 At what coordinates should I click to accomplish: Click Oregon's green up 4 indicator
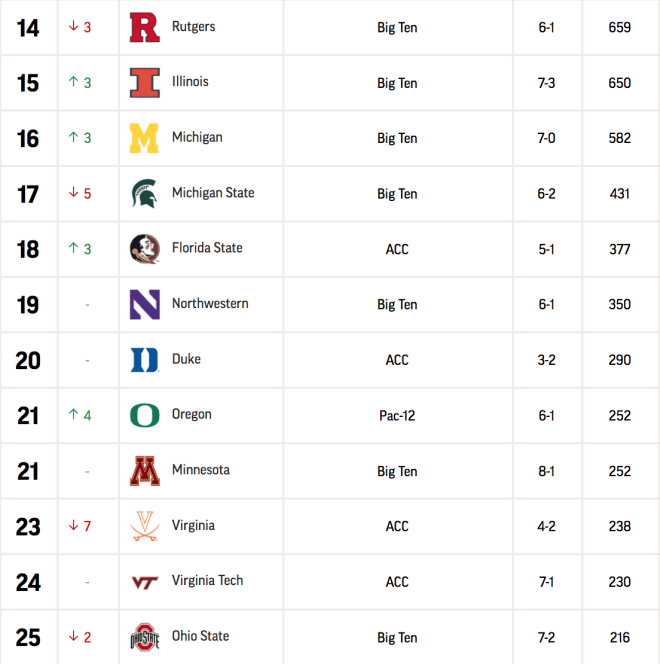coord(80,415)
